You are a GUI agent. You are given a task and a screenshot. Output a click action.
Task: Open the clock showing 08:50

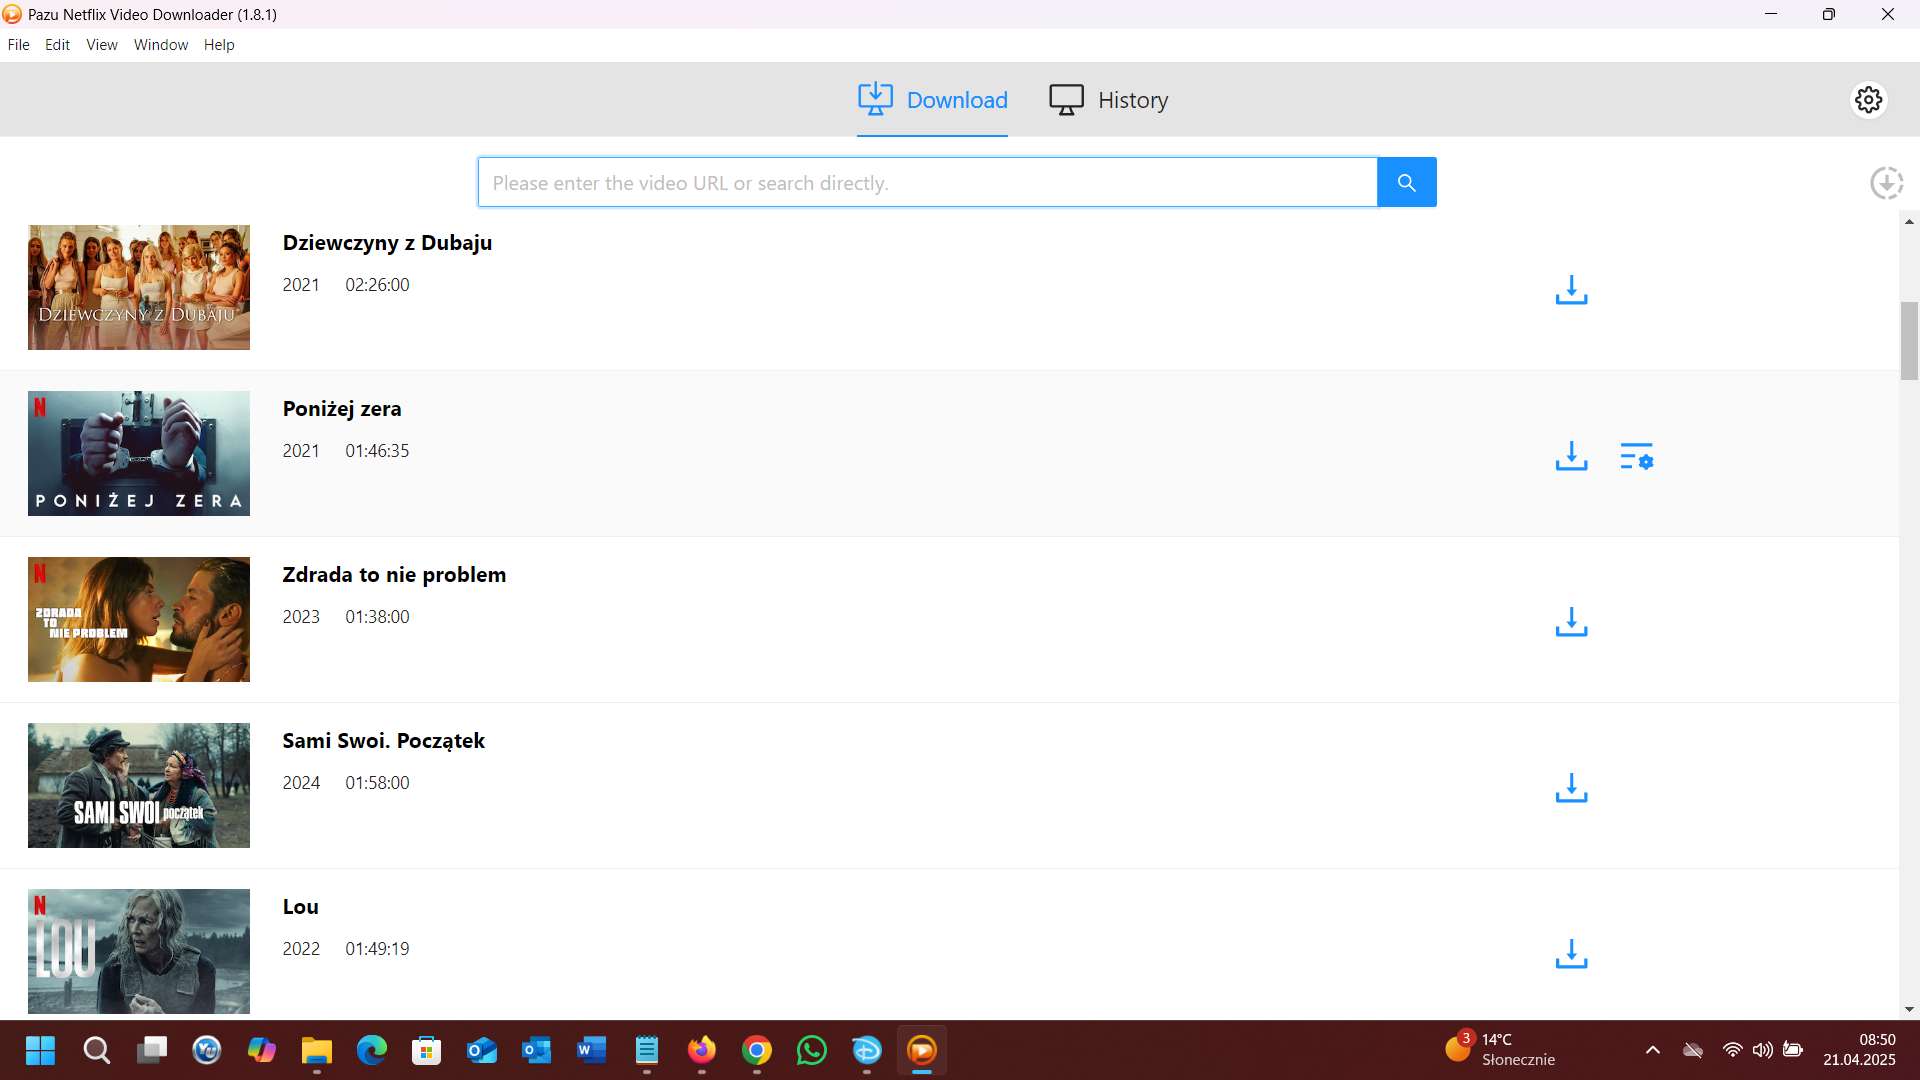pyautogui.click(x=1859, y=1050)
